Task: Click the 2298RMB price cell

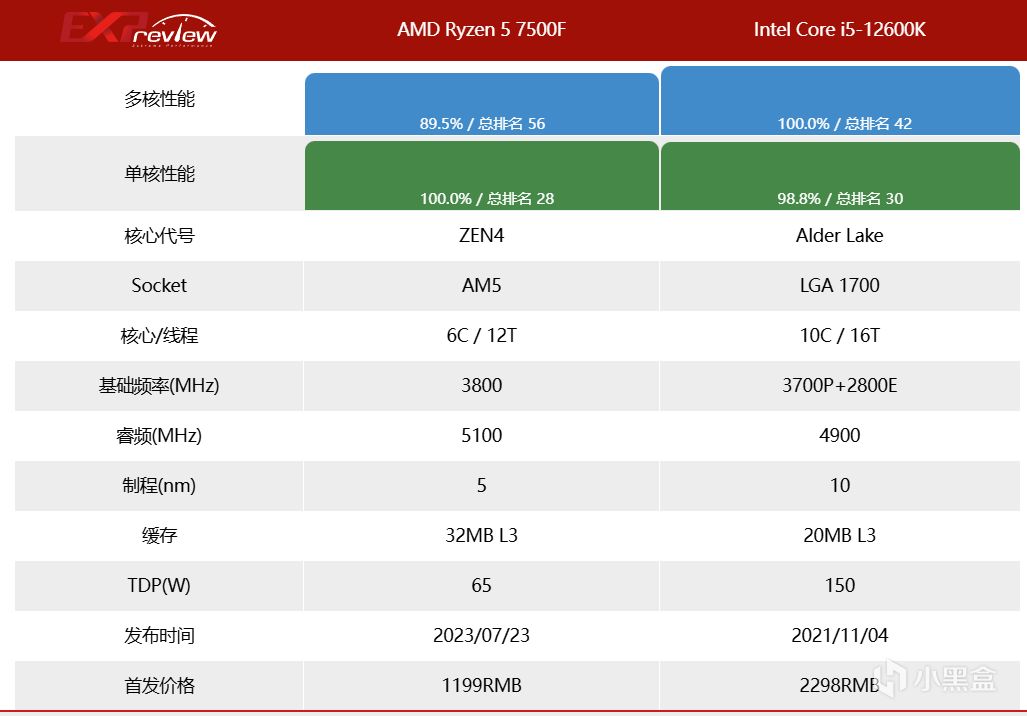Action: 840,685
